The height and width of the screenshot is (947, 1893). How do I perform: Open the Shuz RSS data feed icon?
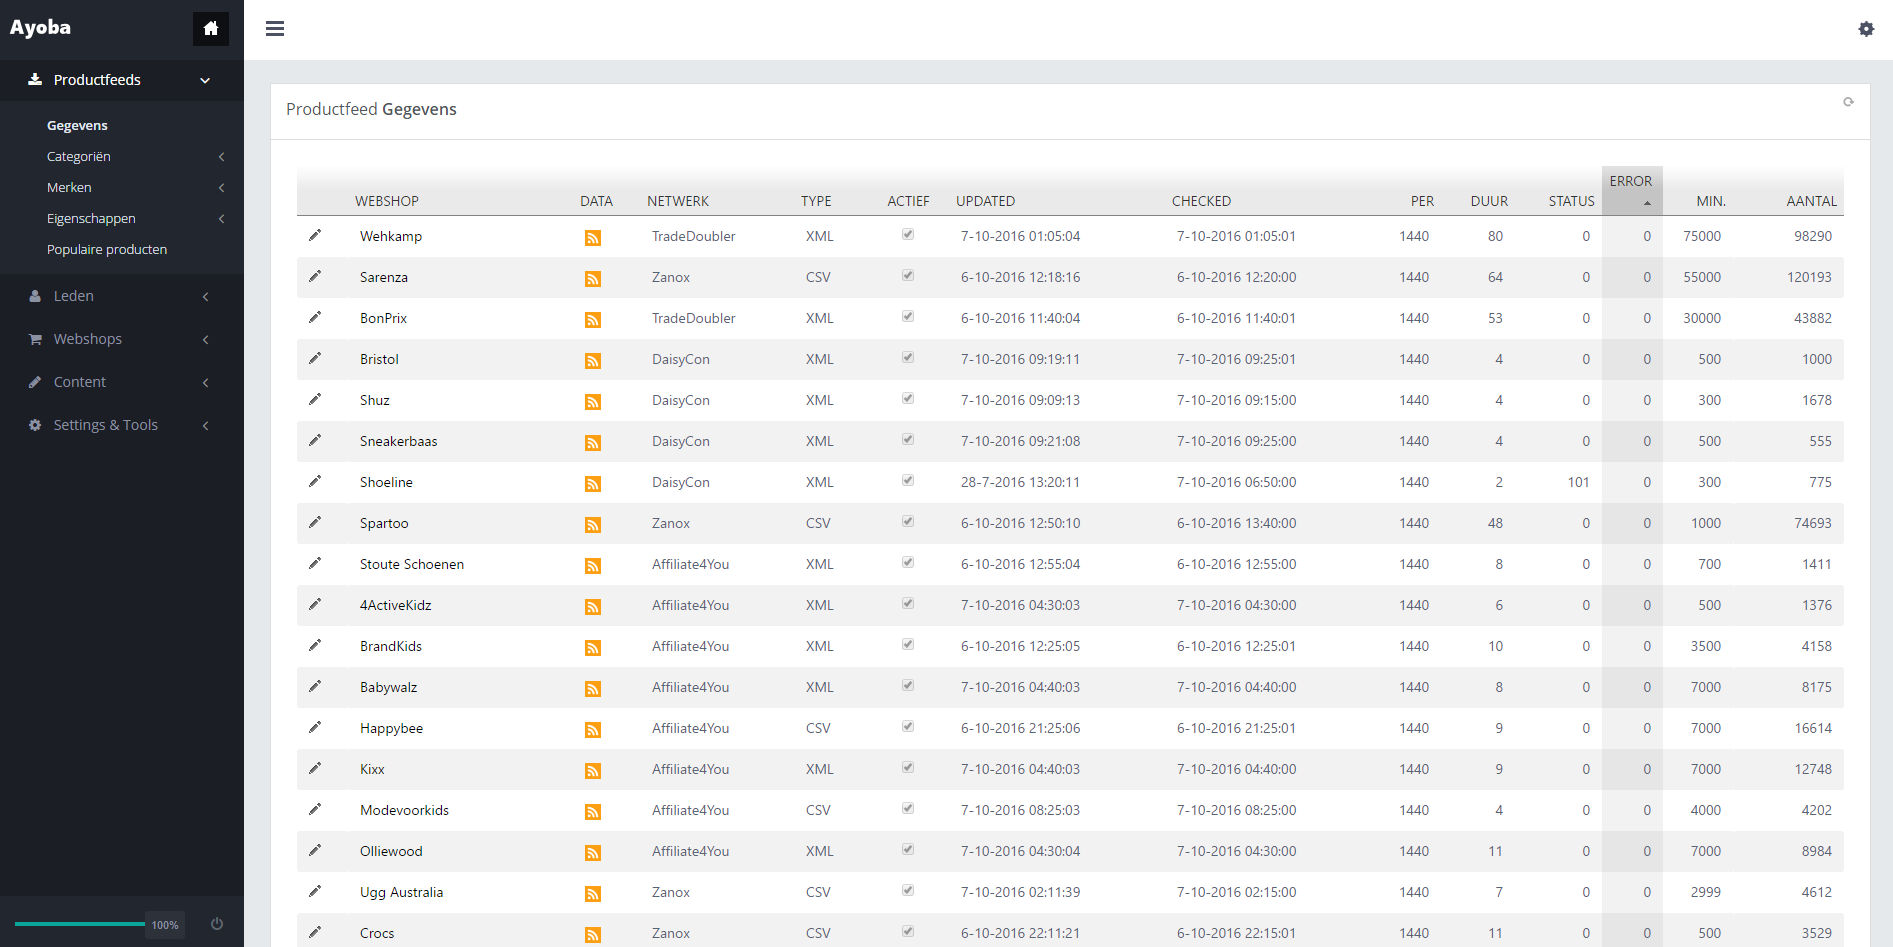593,402
